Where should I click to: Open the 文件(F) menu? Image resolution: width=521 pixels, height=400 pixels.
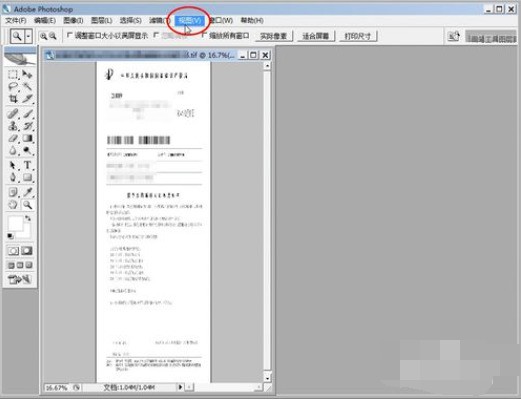click(16, 21)
